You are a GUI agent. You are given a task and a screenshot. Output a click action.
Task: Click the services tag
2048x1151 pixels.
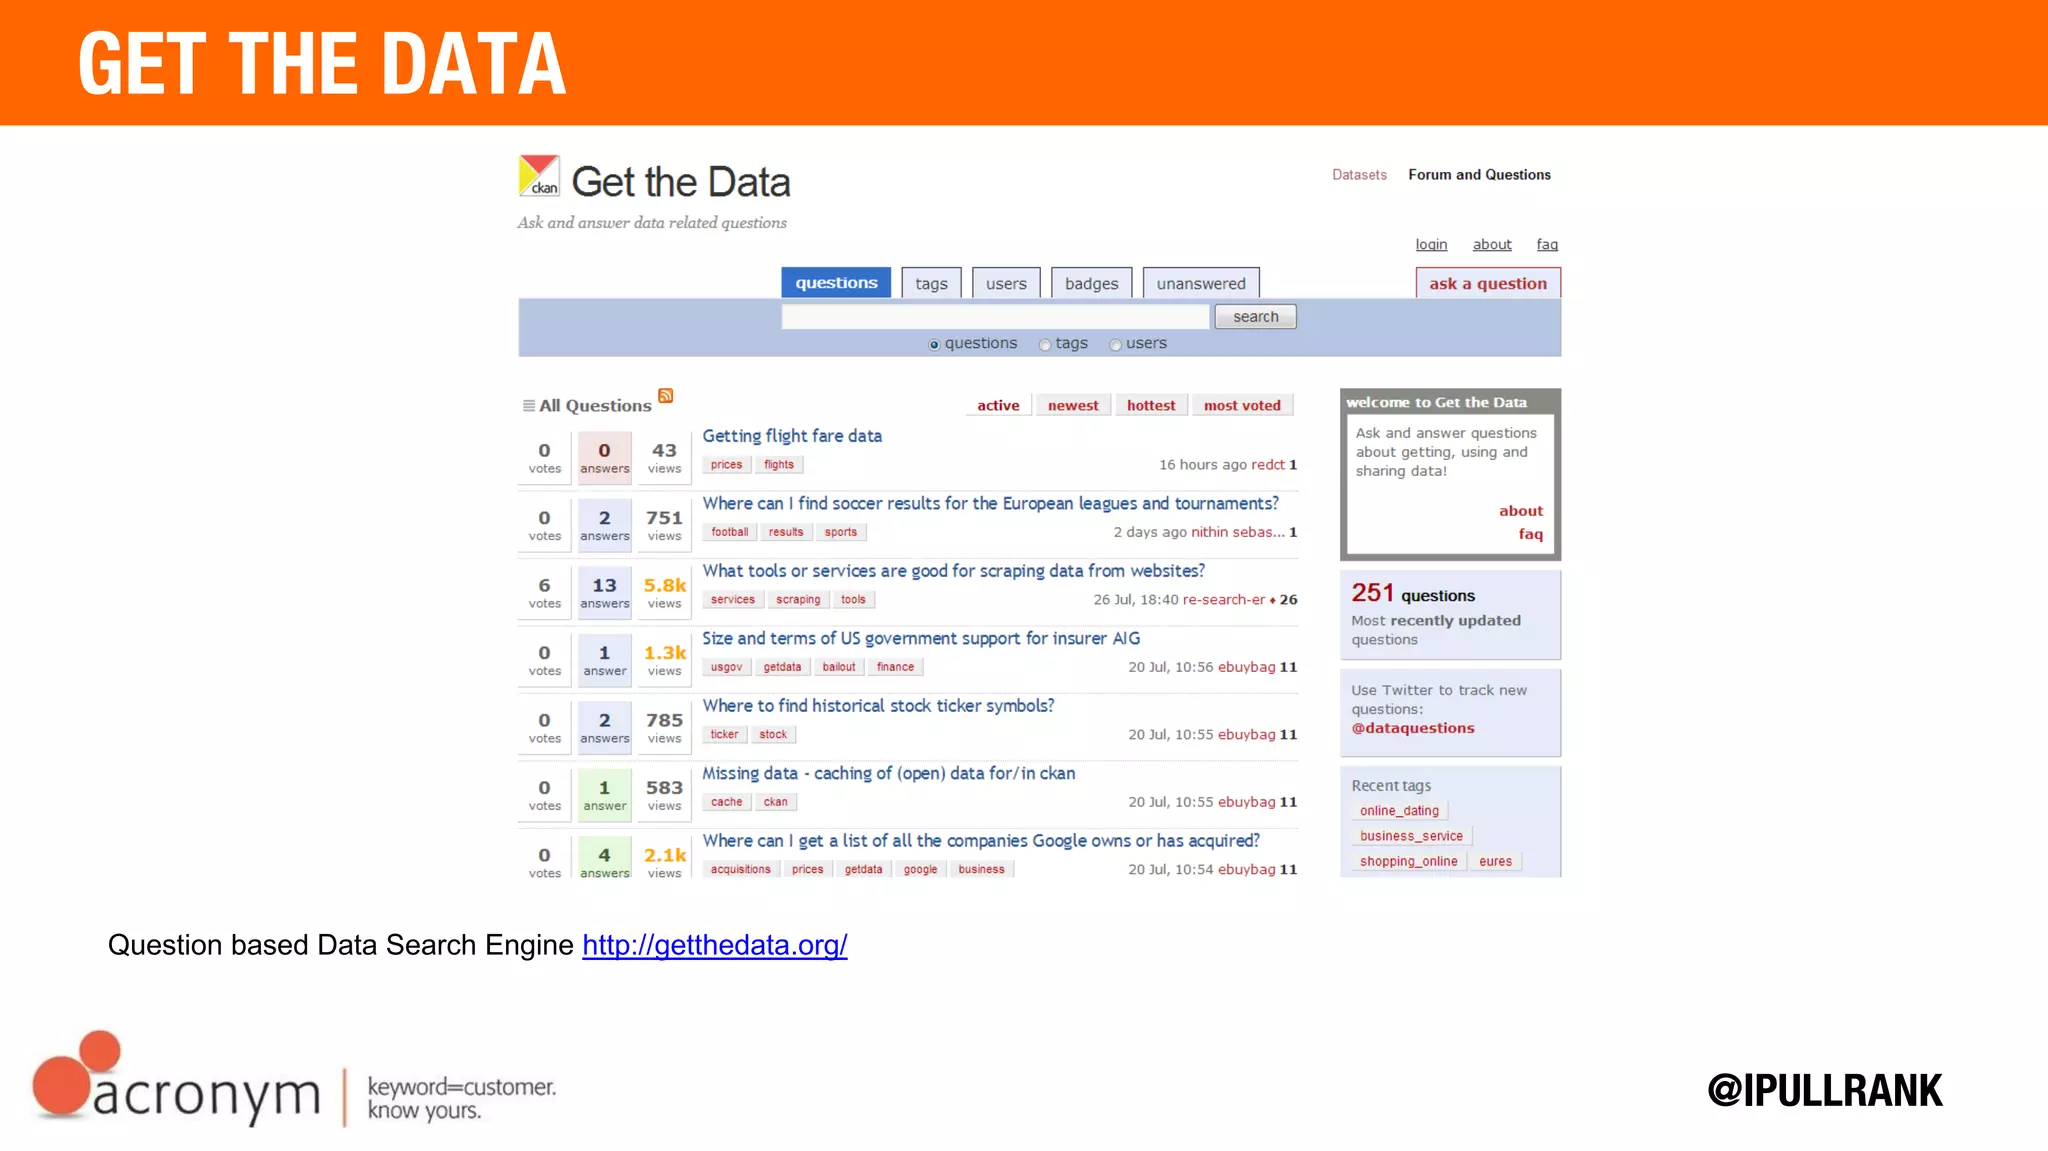(733, 600)
